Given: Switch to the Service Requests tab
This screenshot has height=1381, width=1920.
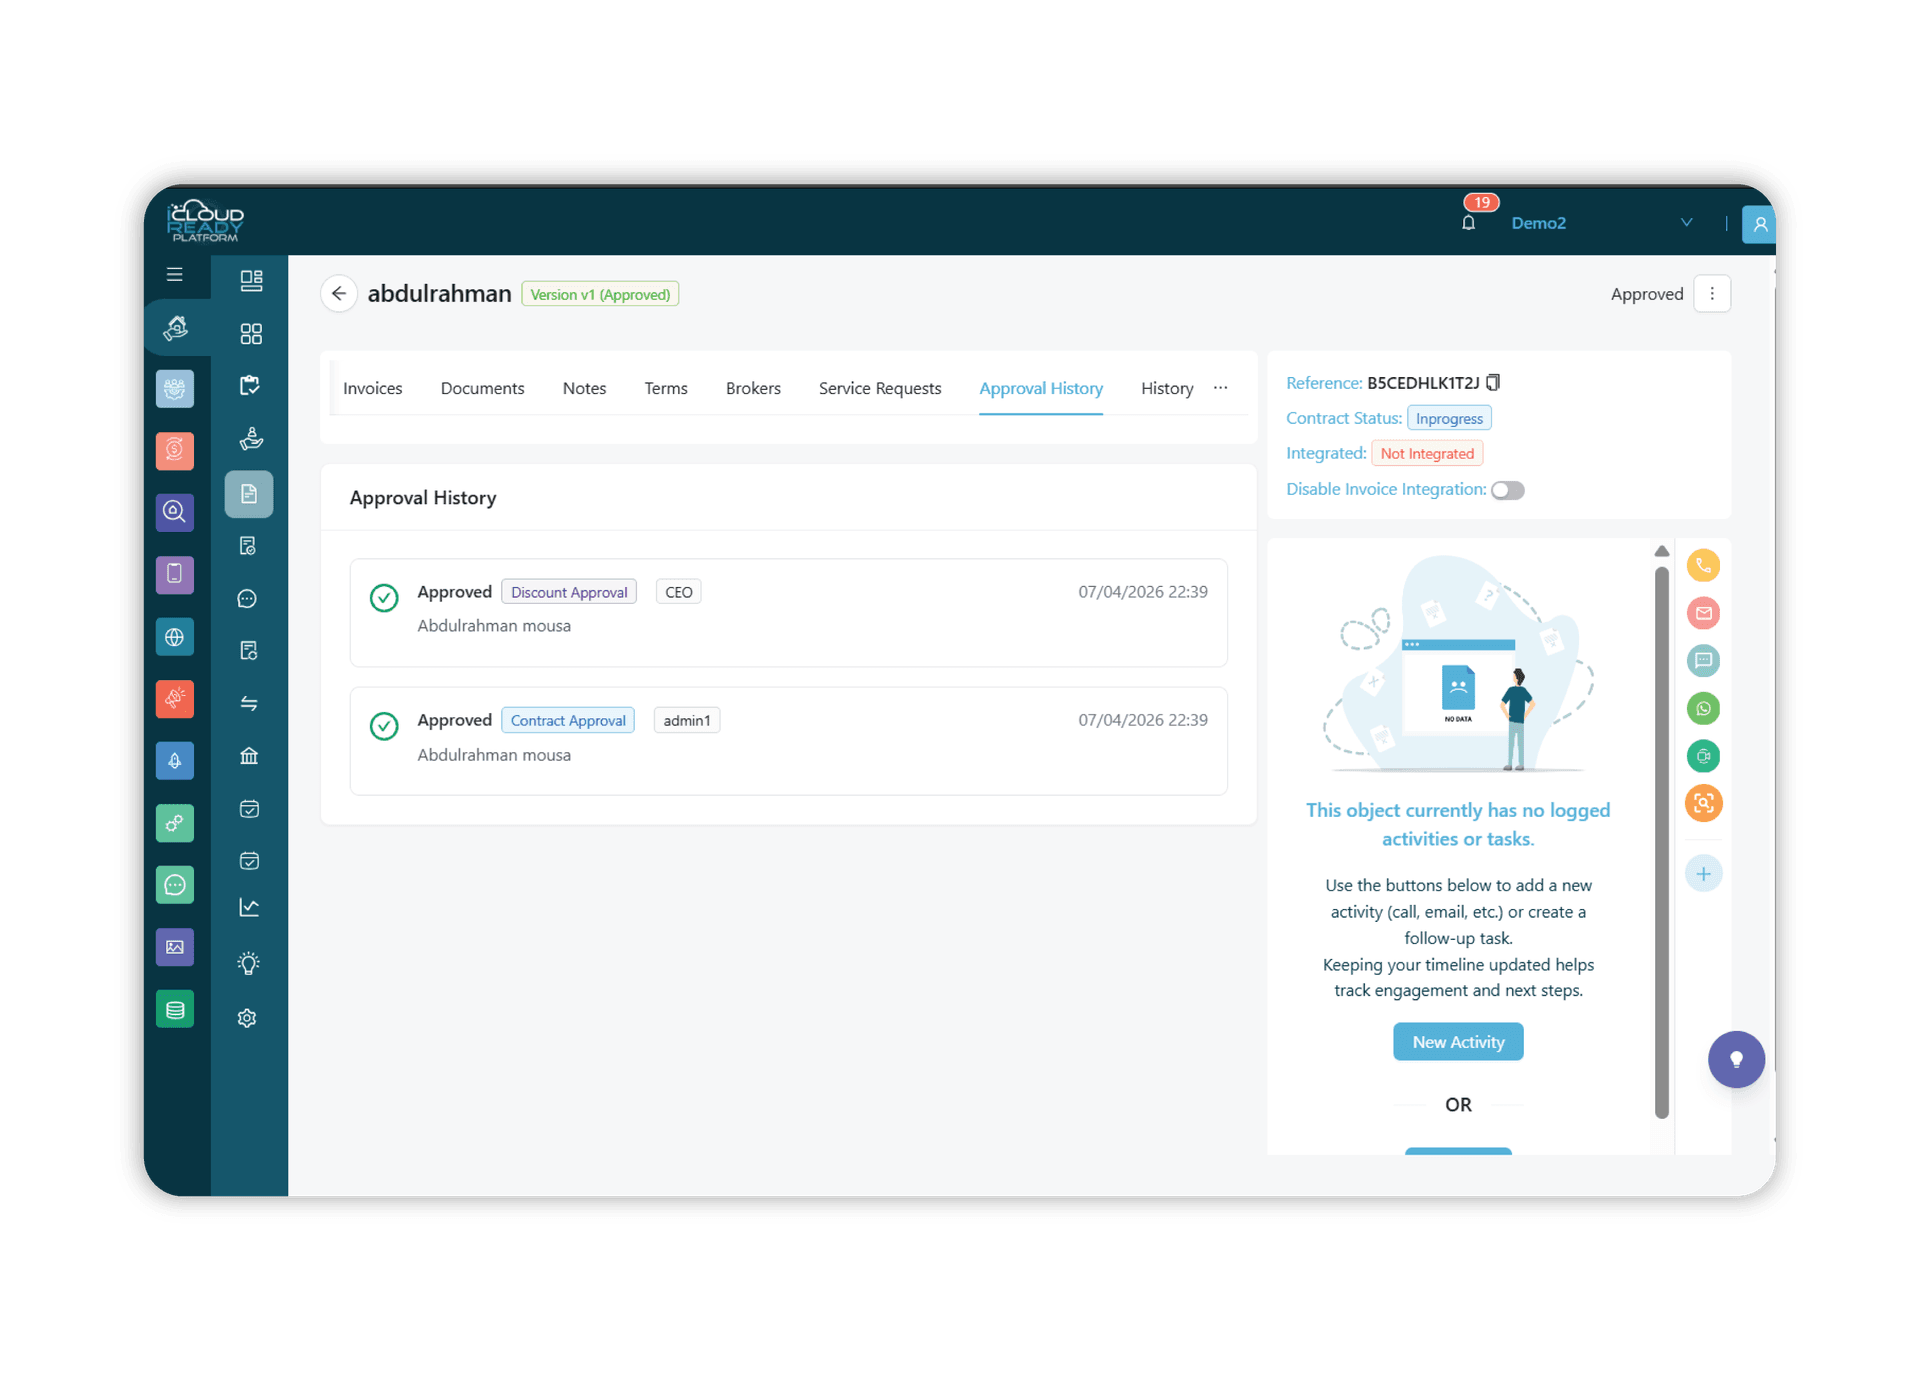Looking at the screenshot, I should click(x=880, y=388).
